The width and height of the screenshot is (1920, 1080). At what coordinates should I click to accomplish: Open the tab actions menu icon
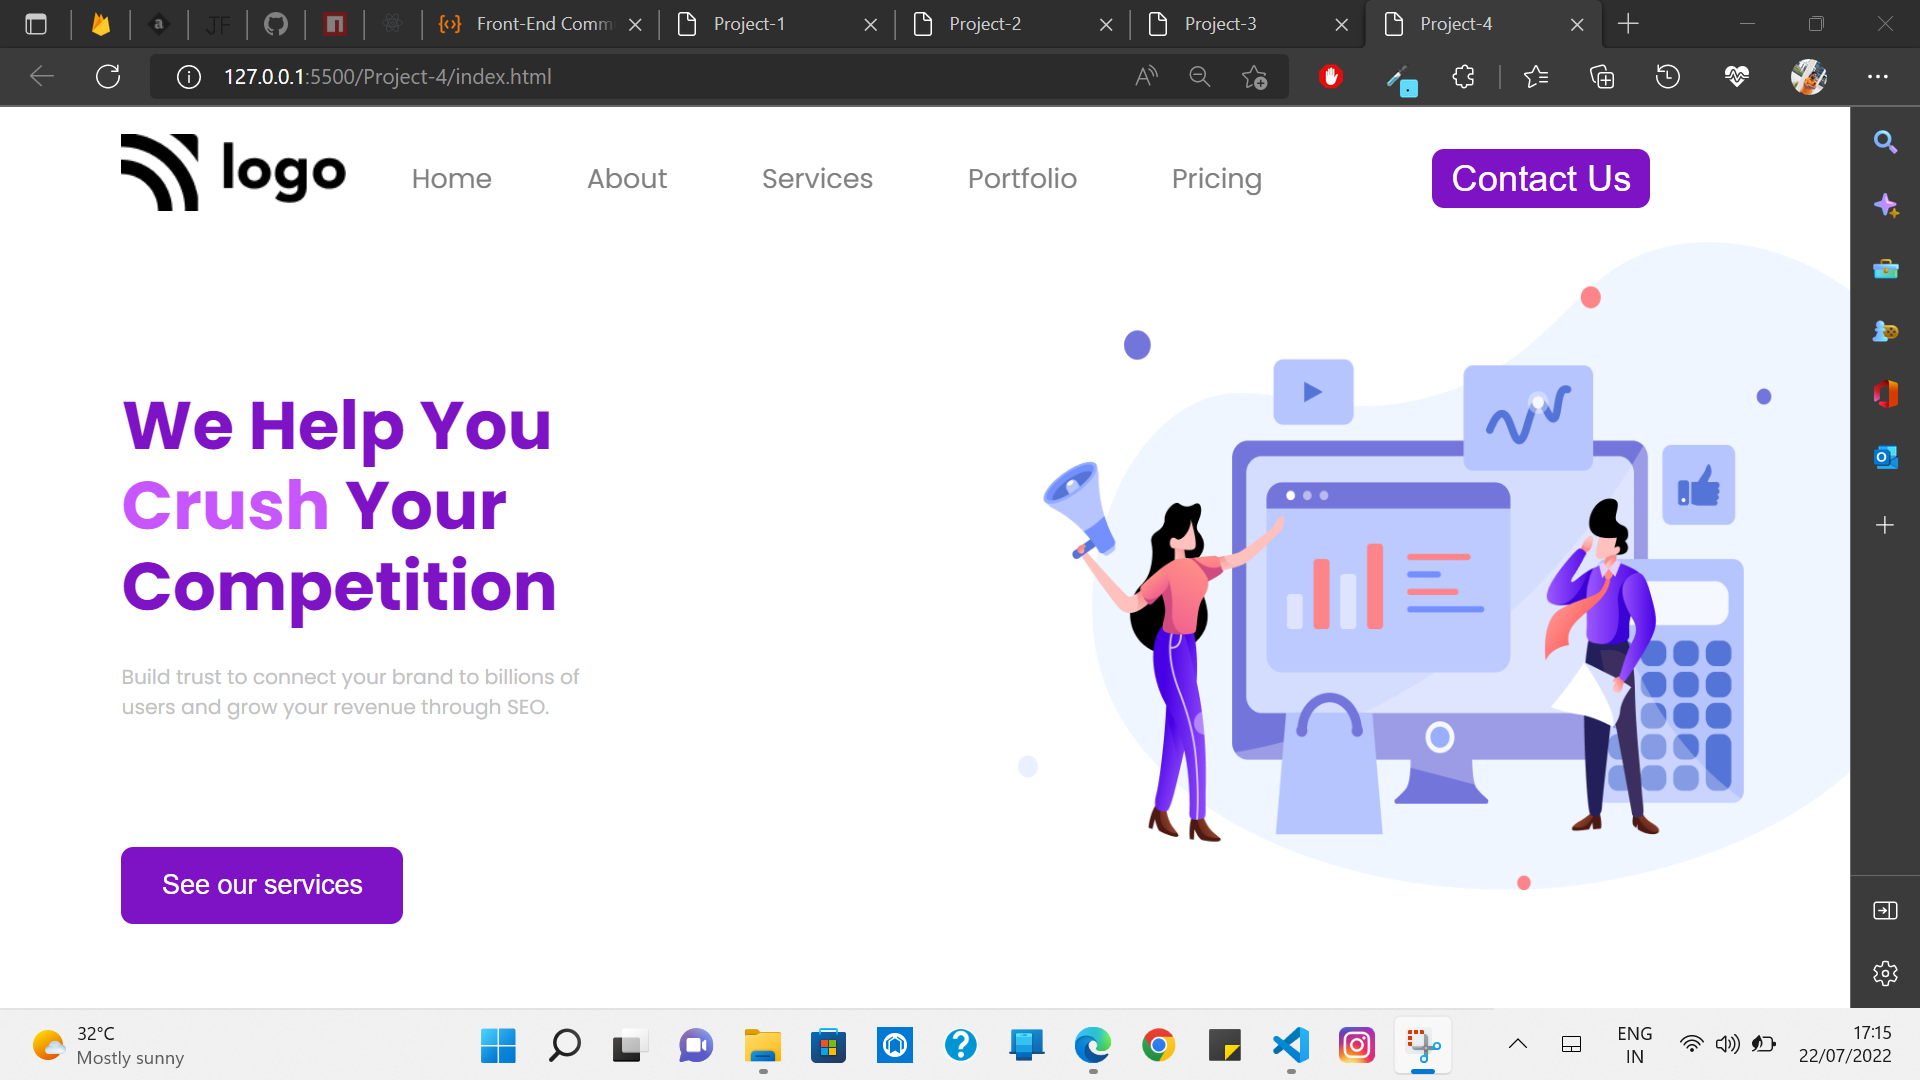36,24
